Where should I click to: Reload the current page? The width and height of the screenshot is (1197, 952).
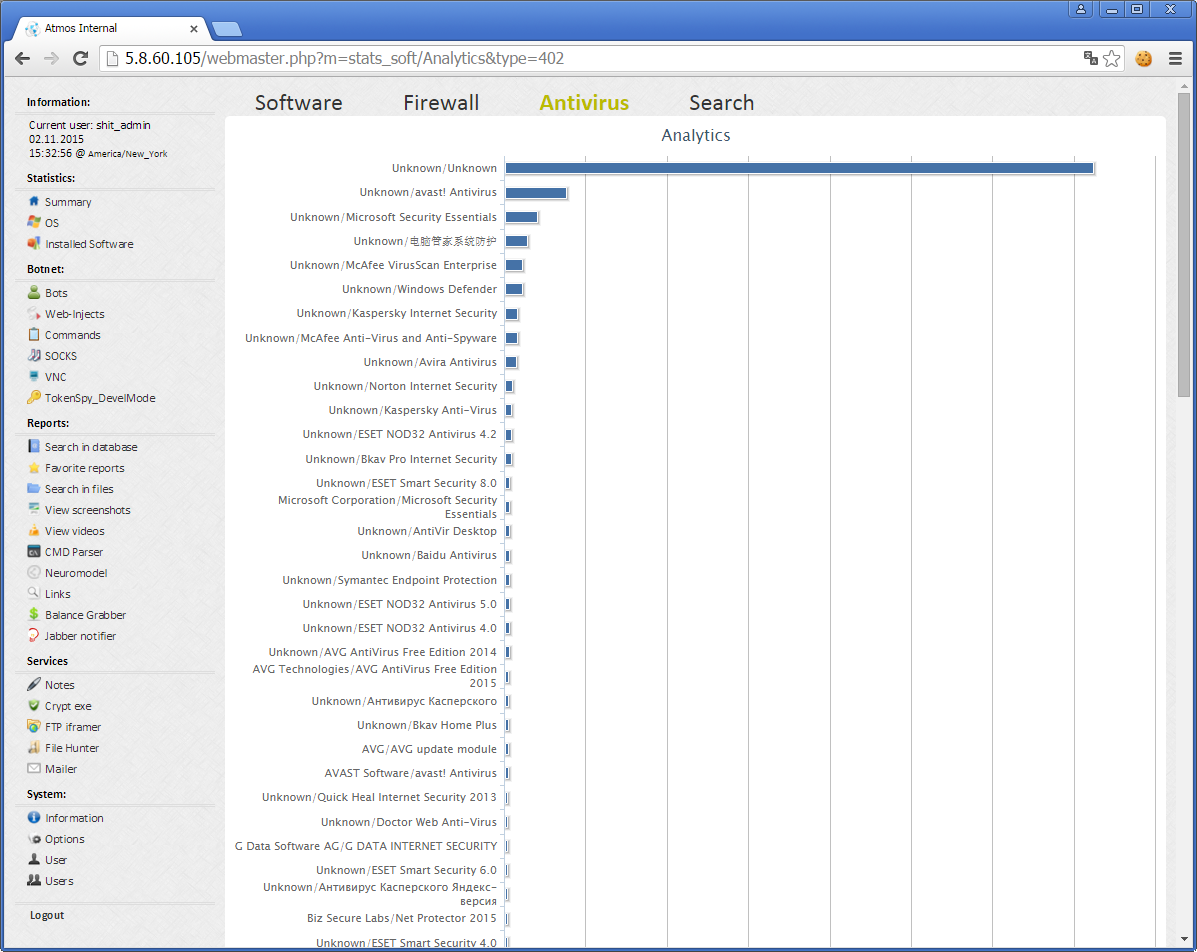click(x=80, y=58)
